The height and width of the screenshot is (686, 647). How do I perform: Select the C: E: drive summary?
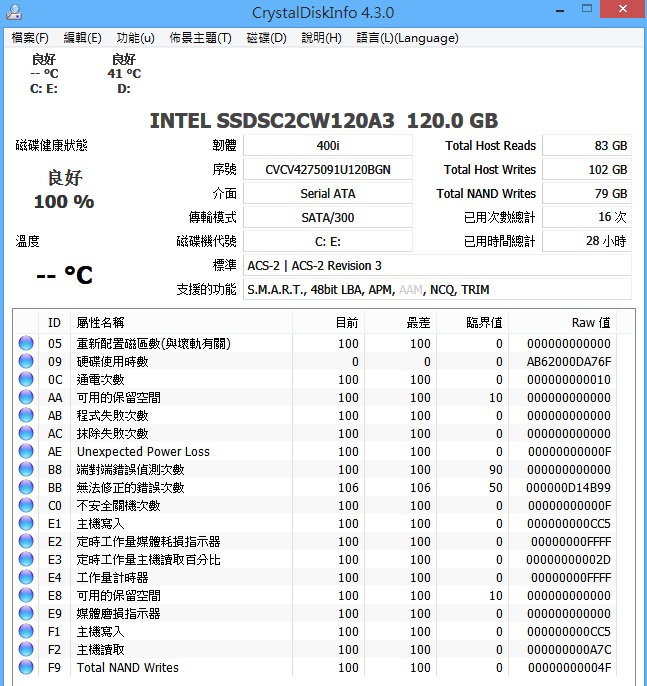44,74
